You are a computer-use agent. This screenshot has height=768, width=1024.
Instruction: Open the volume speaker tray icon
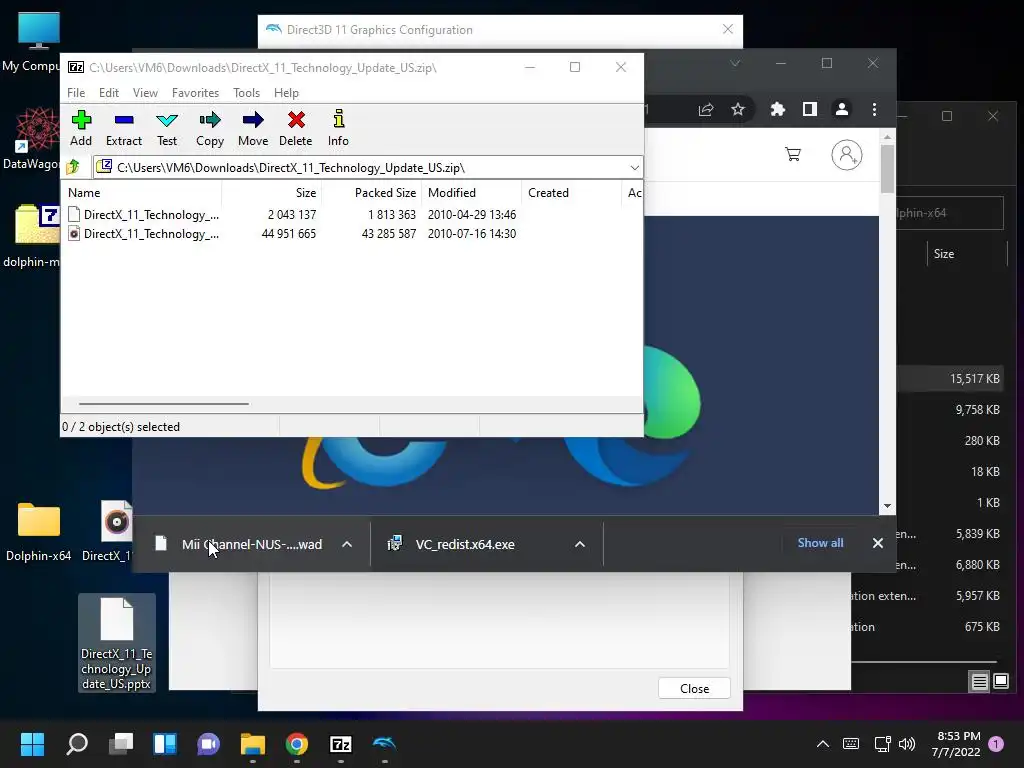click(x=907, y=744)
